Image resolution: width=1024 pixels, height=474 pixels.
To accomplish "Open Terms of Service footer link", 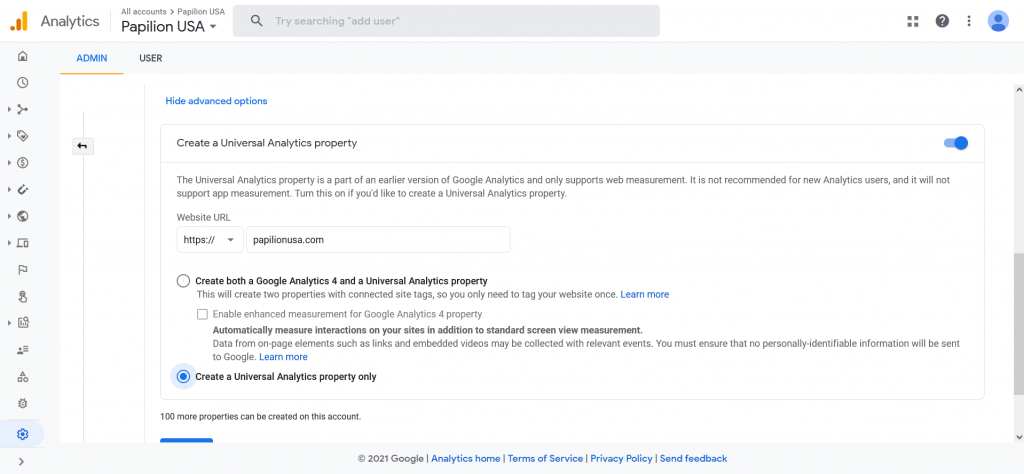I will [545, 458].
